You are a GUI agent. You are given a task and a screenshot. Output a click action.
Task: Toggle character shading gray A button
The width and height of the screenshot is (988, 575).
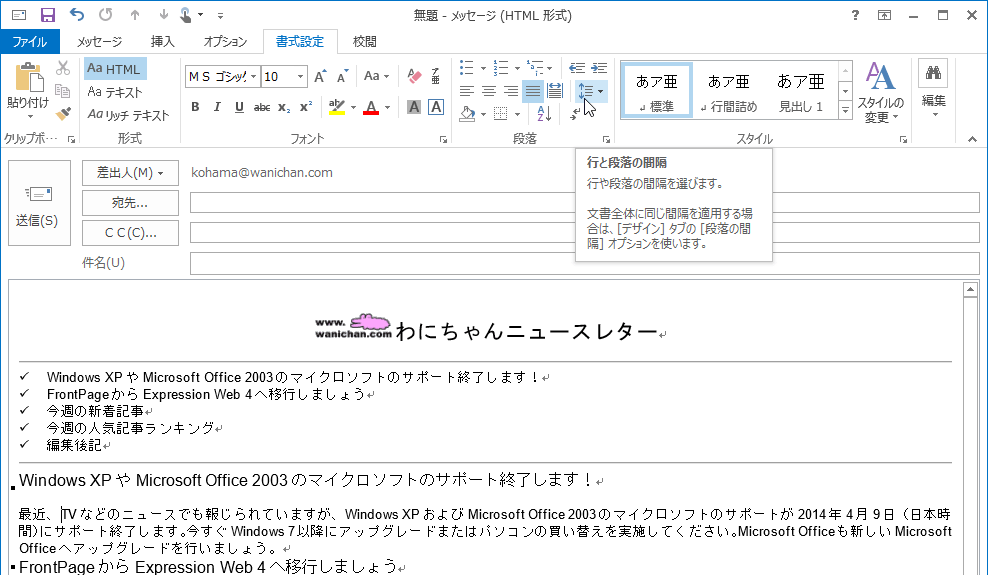coord(414,108)
